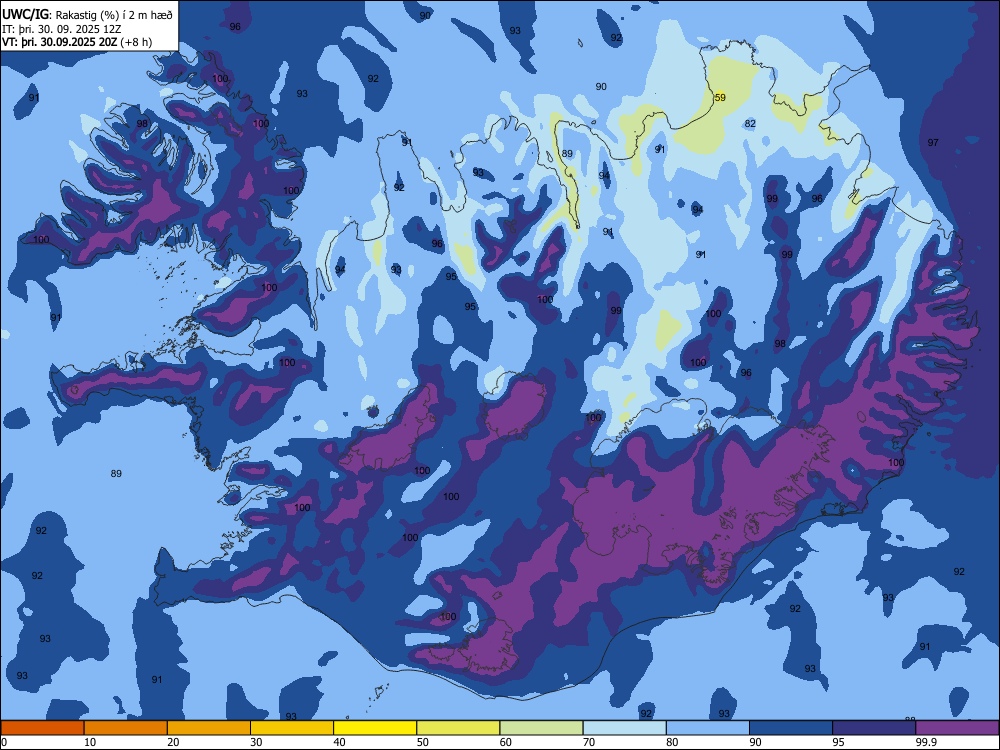Click the 'IT: þri. 30. 09. 2025 12Z' line
The width and height of the screenshot is (1000, 750).
pyautogui.click(x=61, y=29)
